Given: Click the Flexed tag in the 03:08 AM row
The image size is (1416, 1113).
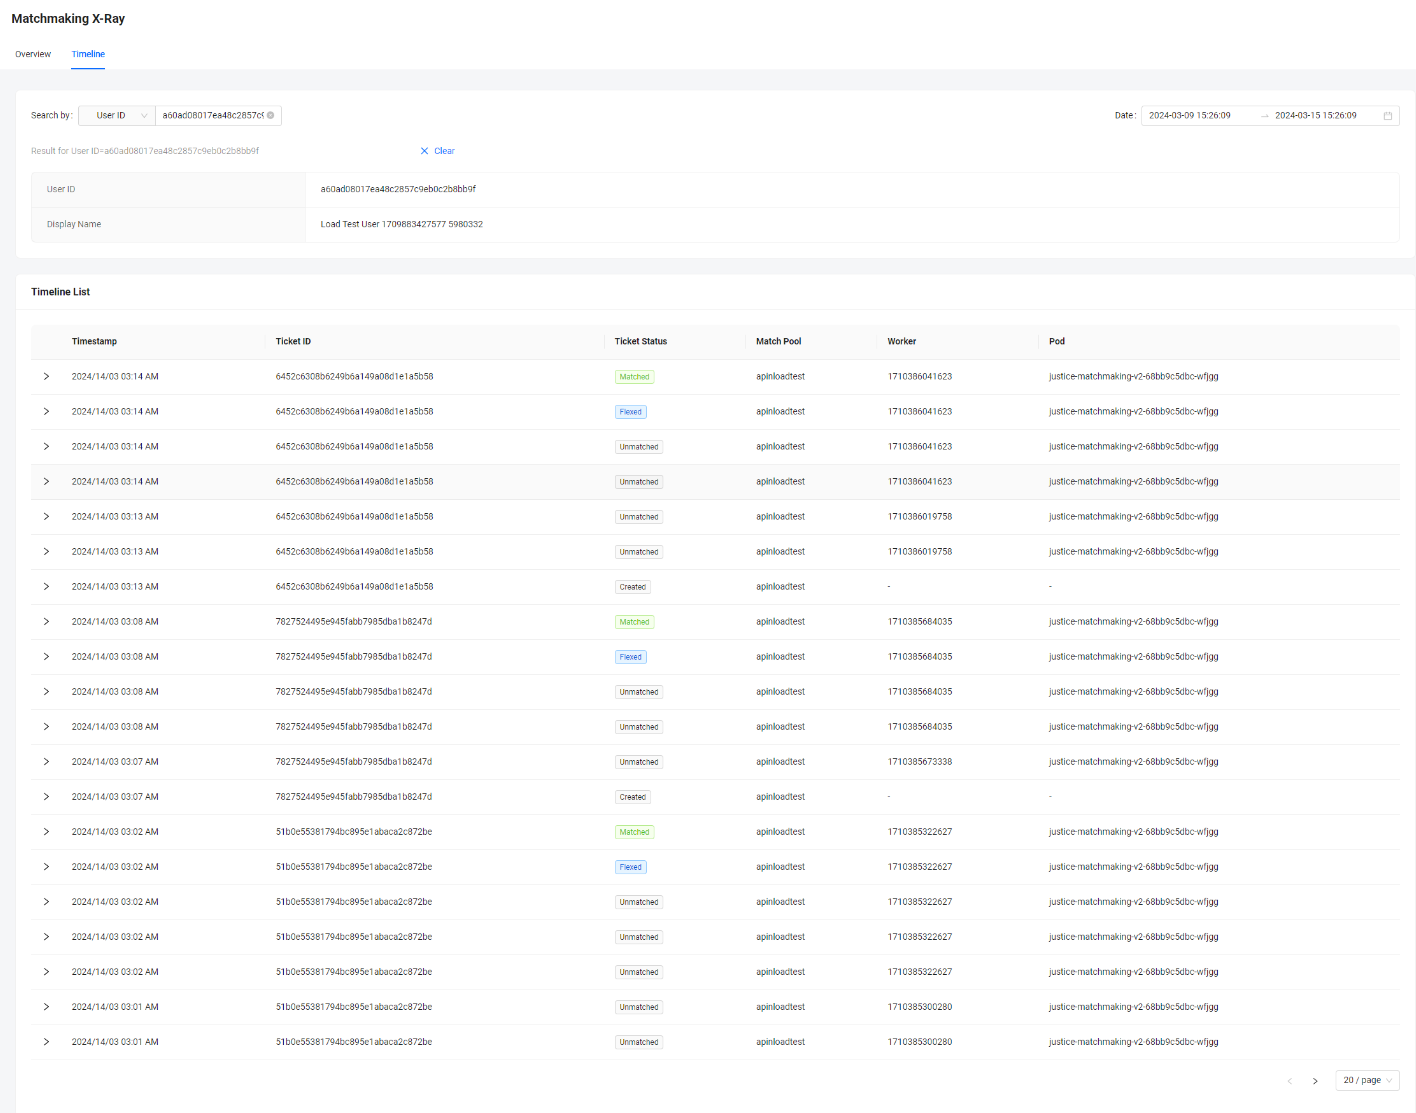Looking at the screenshot, I should click(631, 657).
